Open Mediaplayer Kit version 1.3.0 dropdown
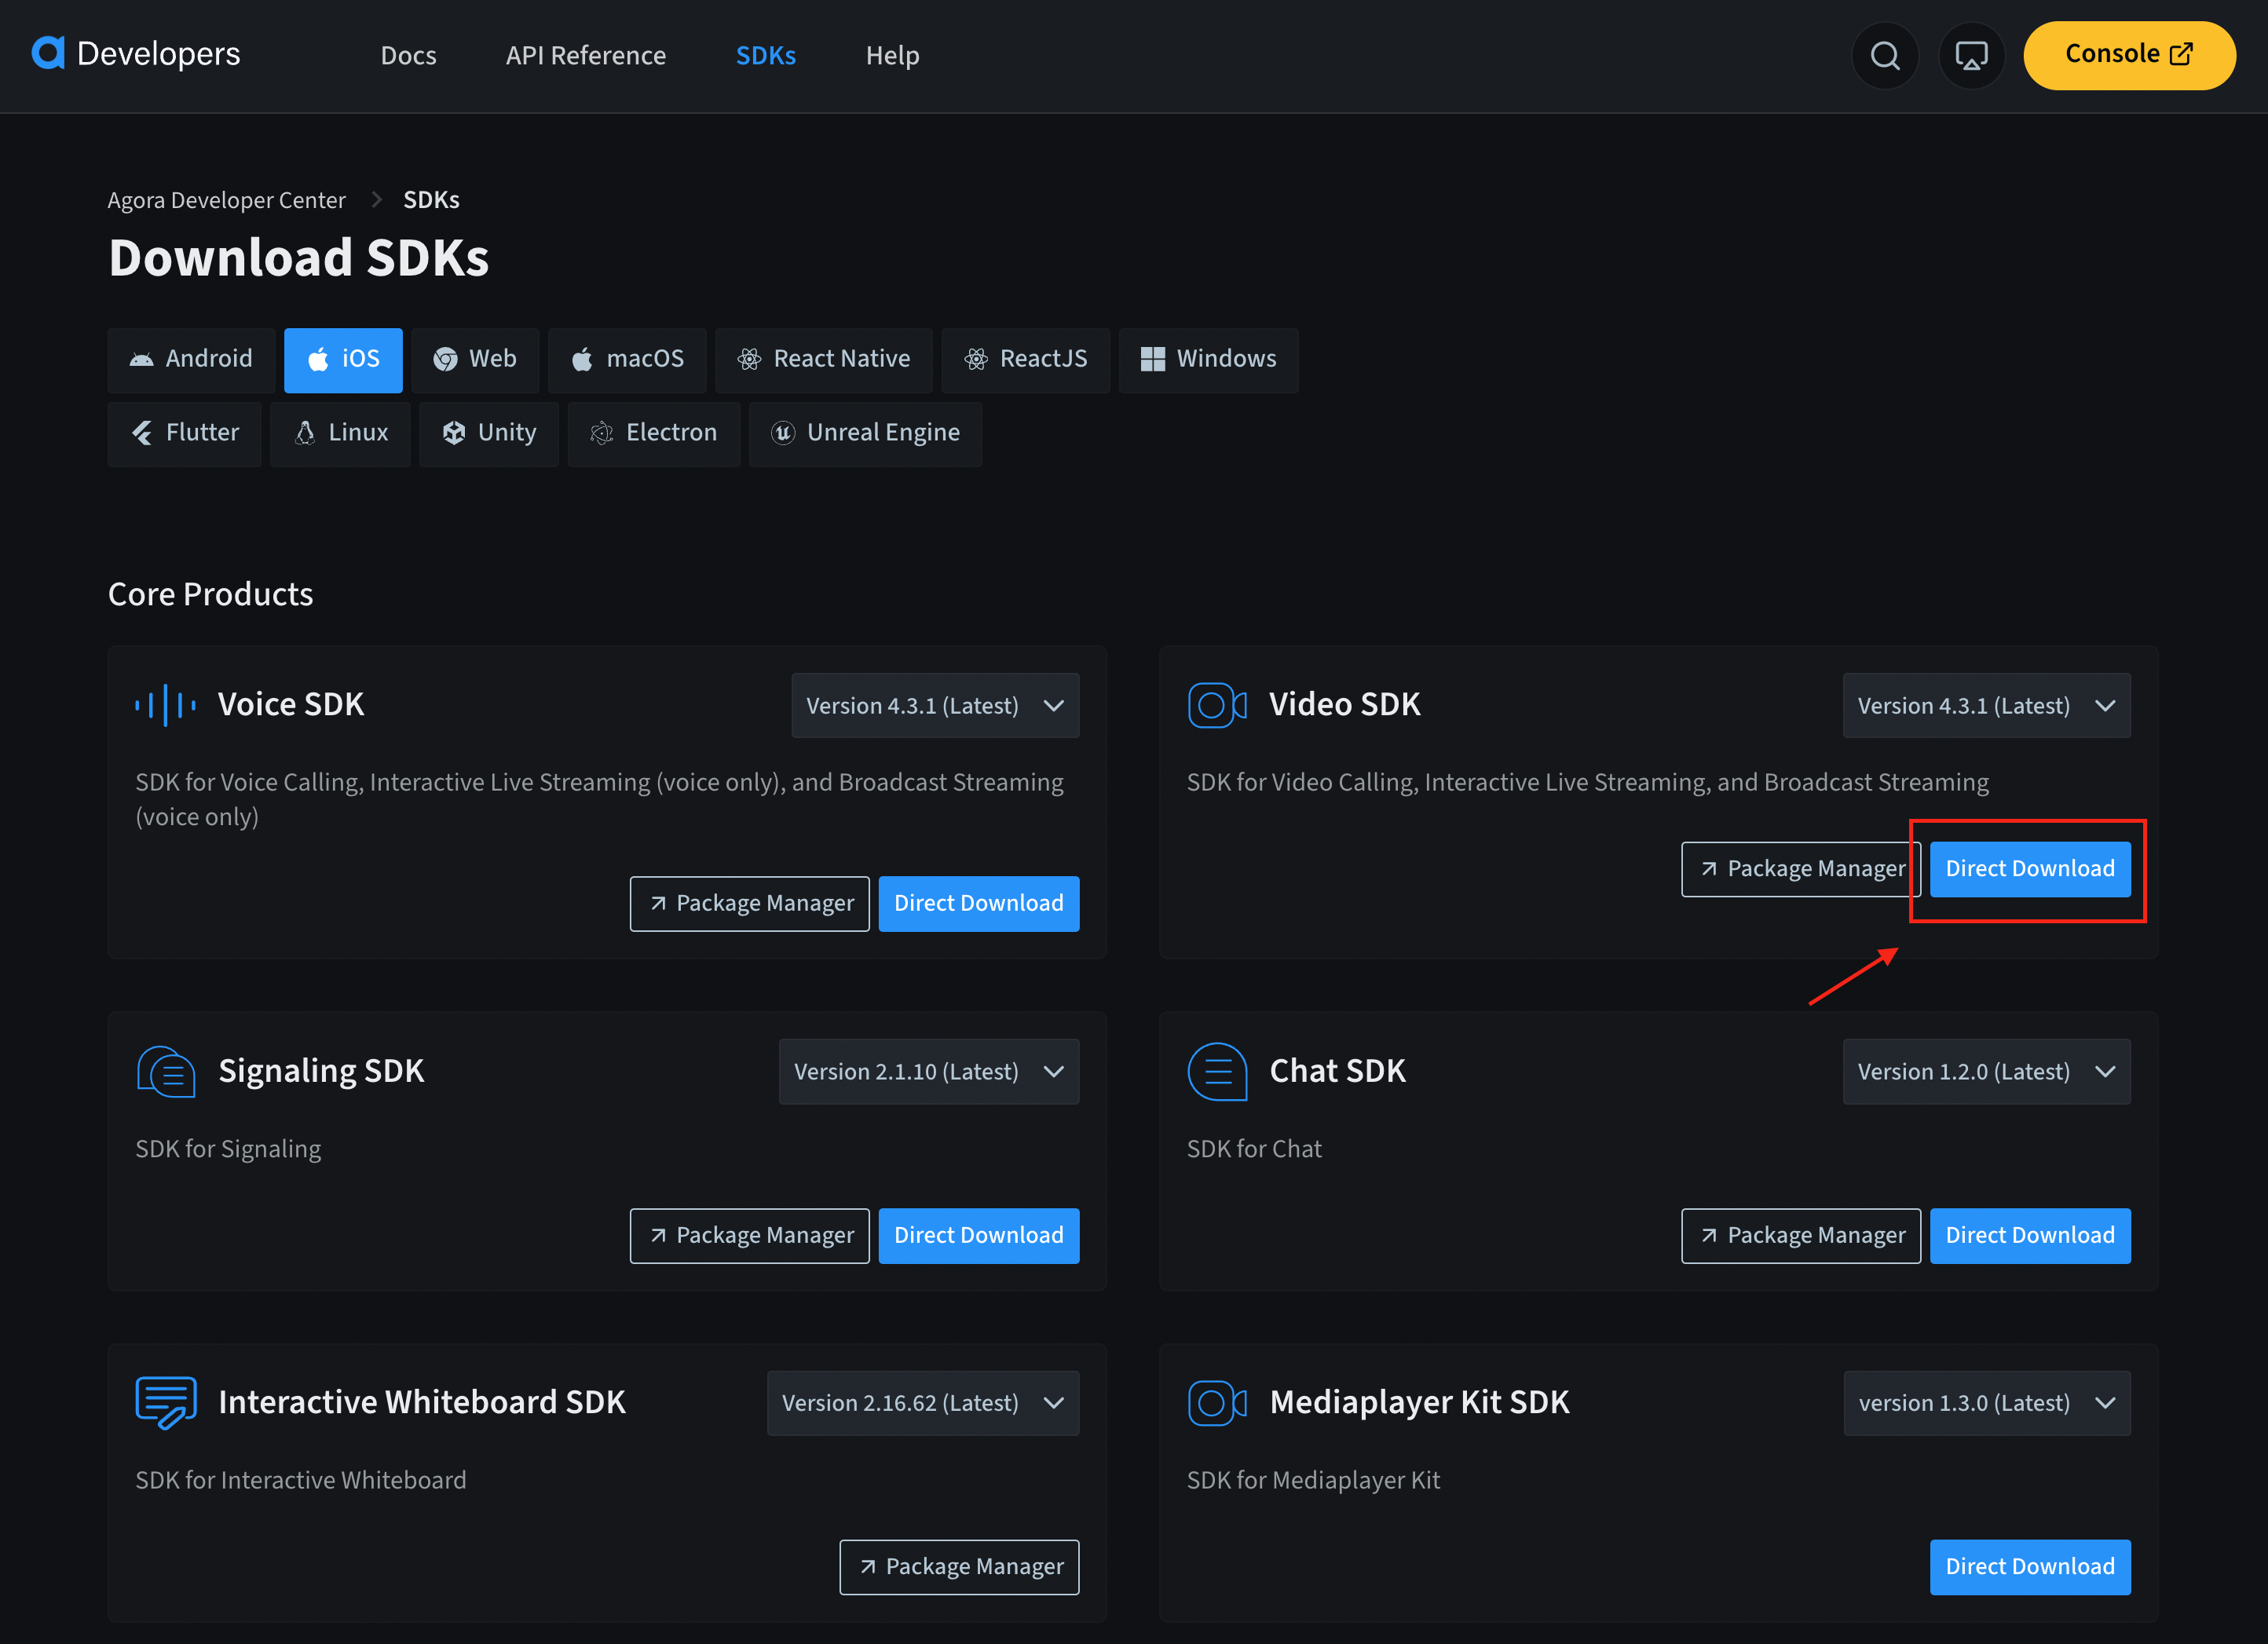Image resolution: width=2268 pixels, height=1644 pixels. click(1986, 1403)
